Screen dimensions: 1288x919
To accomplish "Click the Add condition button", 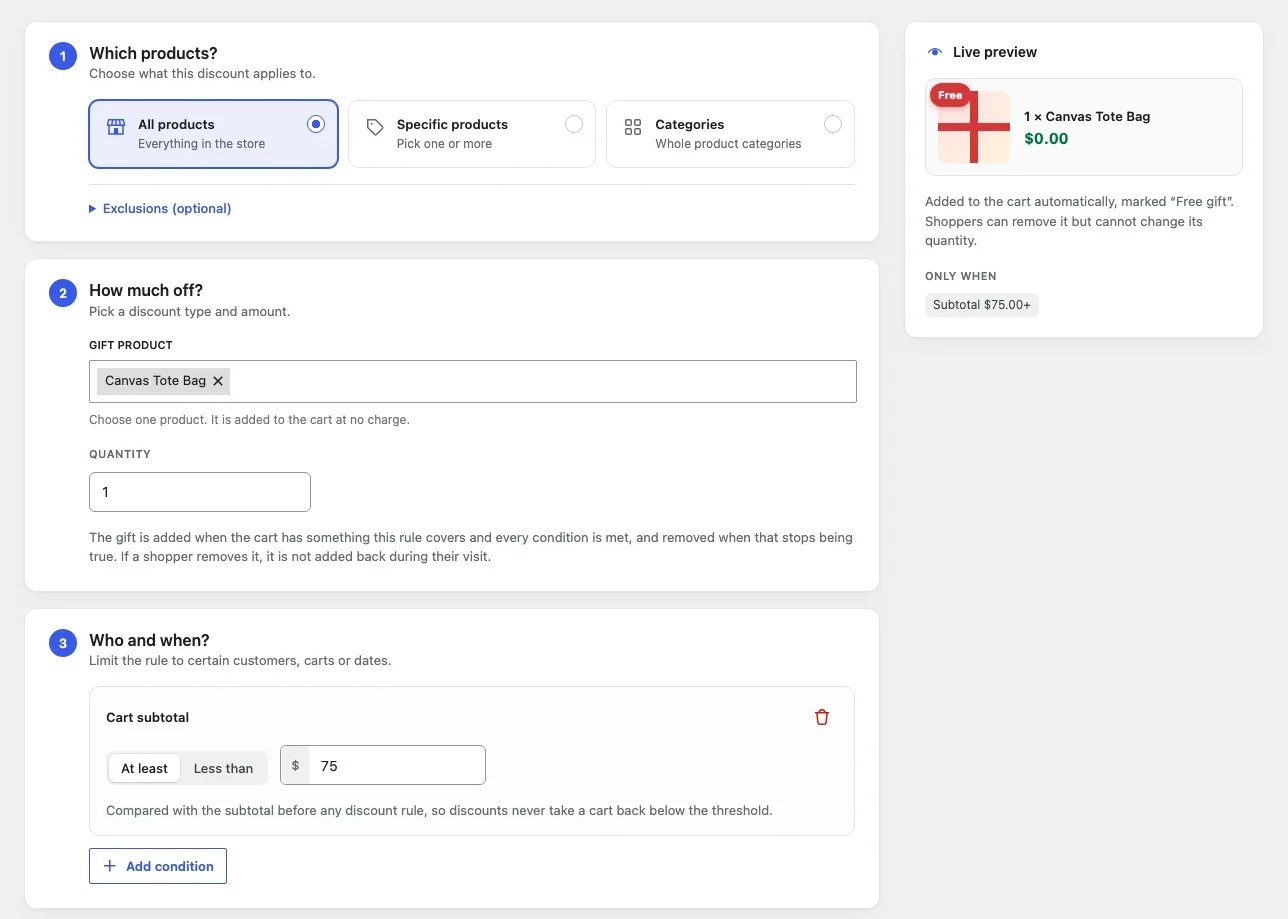I will point(158,866).
